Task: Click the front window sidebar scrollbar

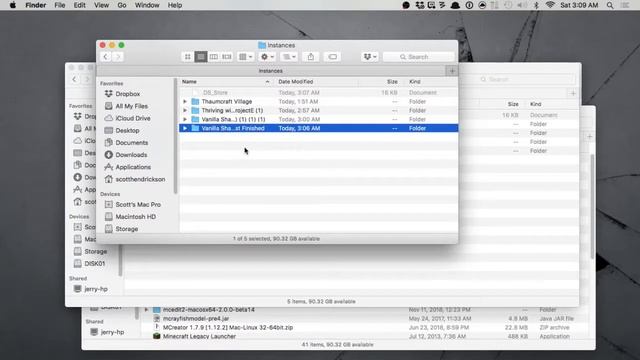Action: click(176, 136)
